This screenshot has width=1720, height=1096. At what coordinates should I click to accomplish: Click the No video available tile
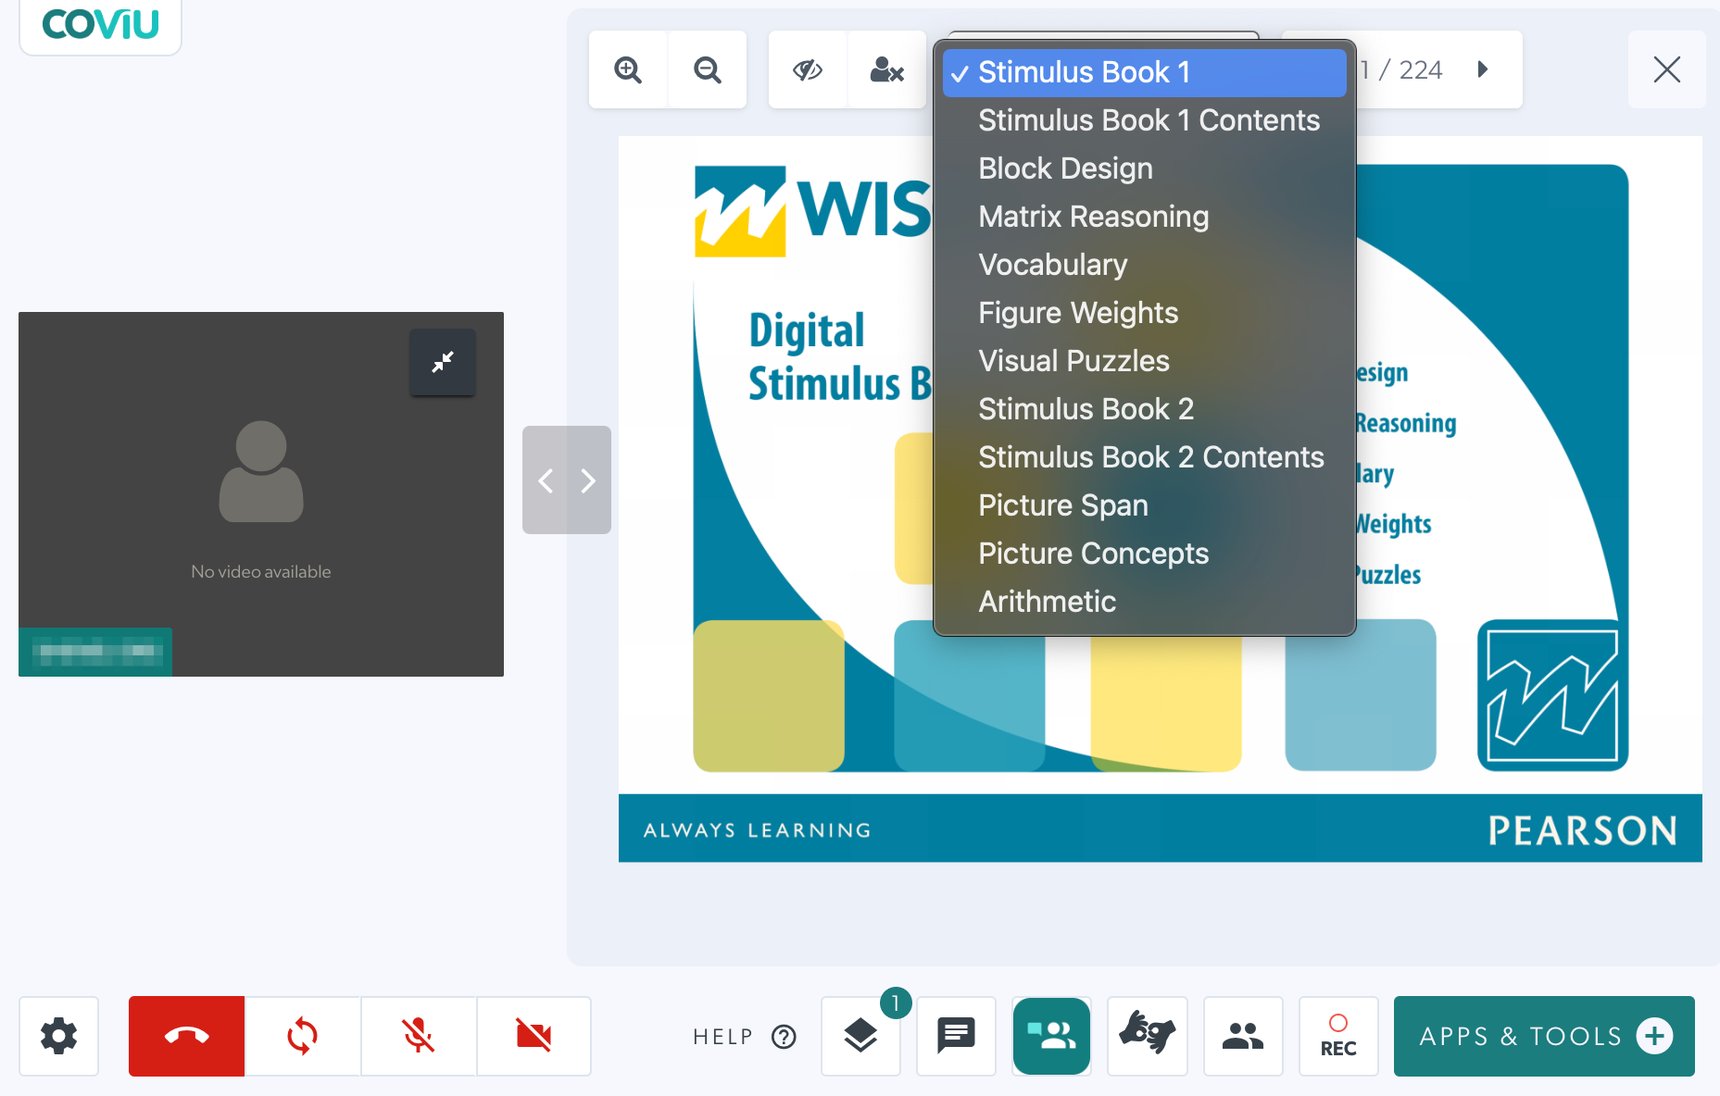[261, 494]
